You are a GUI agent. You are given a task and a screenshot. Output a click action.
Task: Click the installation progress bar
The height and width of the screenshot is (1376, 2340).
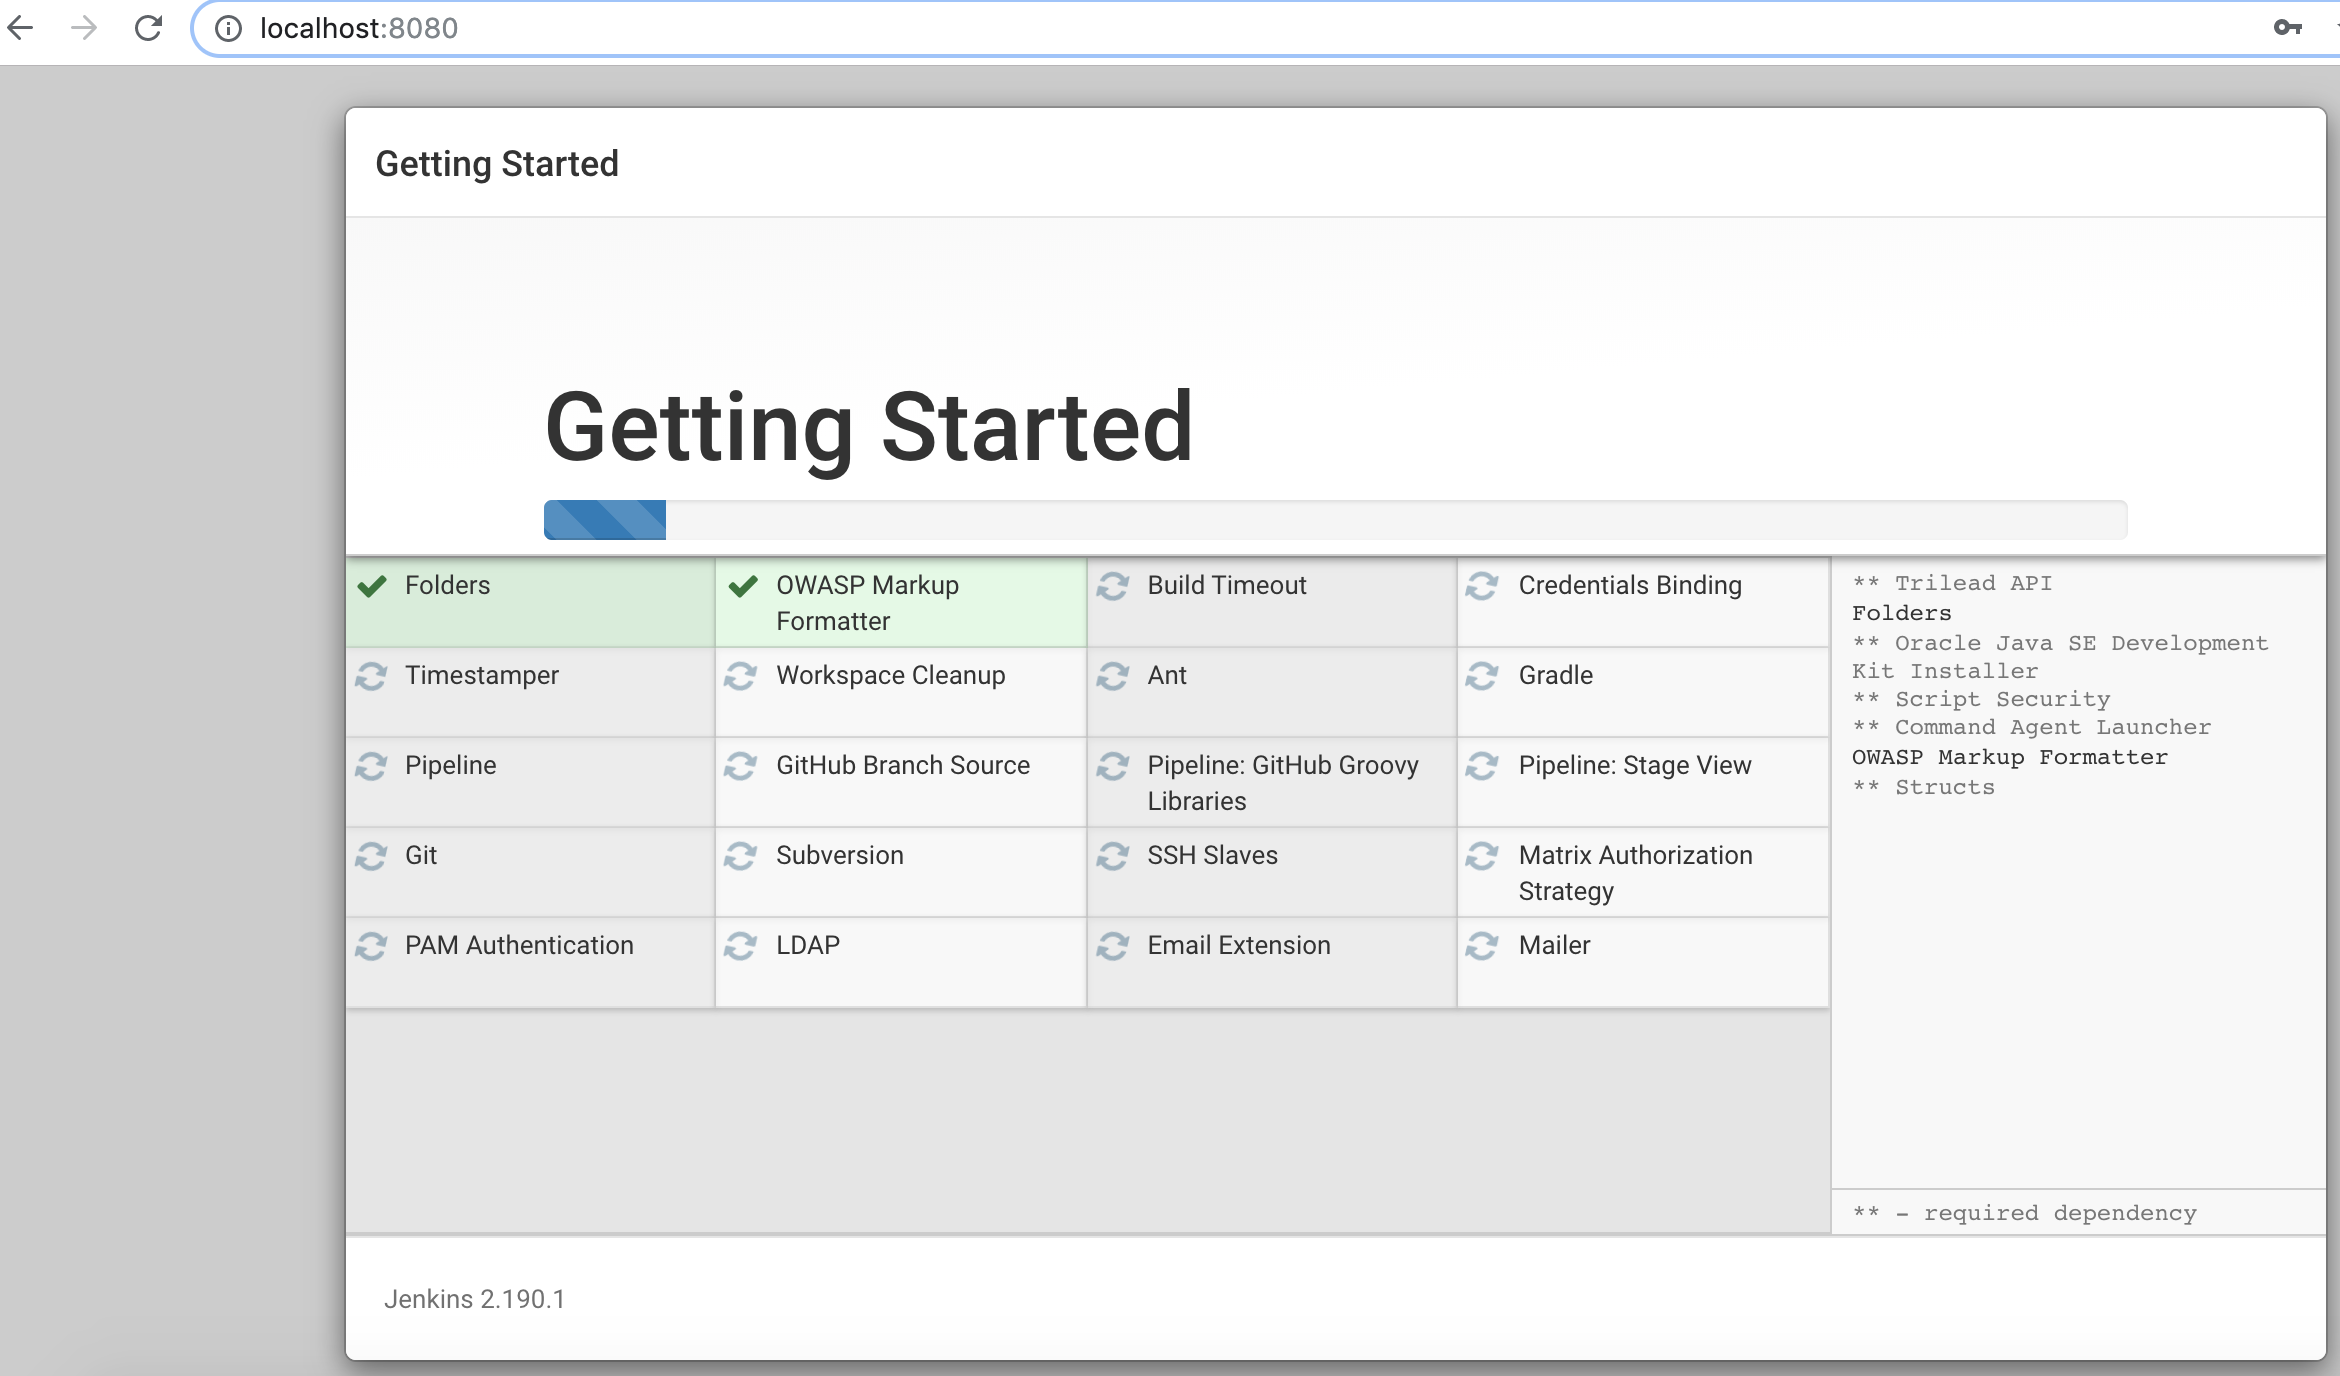pyautogui.click(x=1335, y=520)
